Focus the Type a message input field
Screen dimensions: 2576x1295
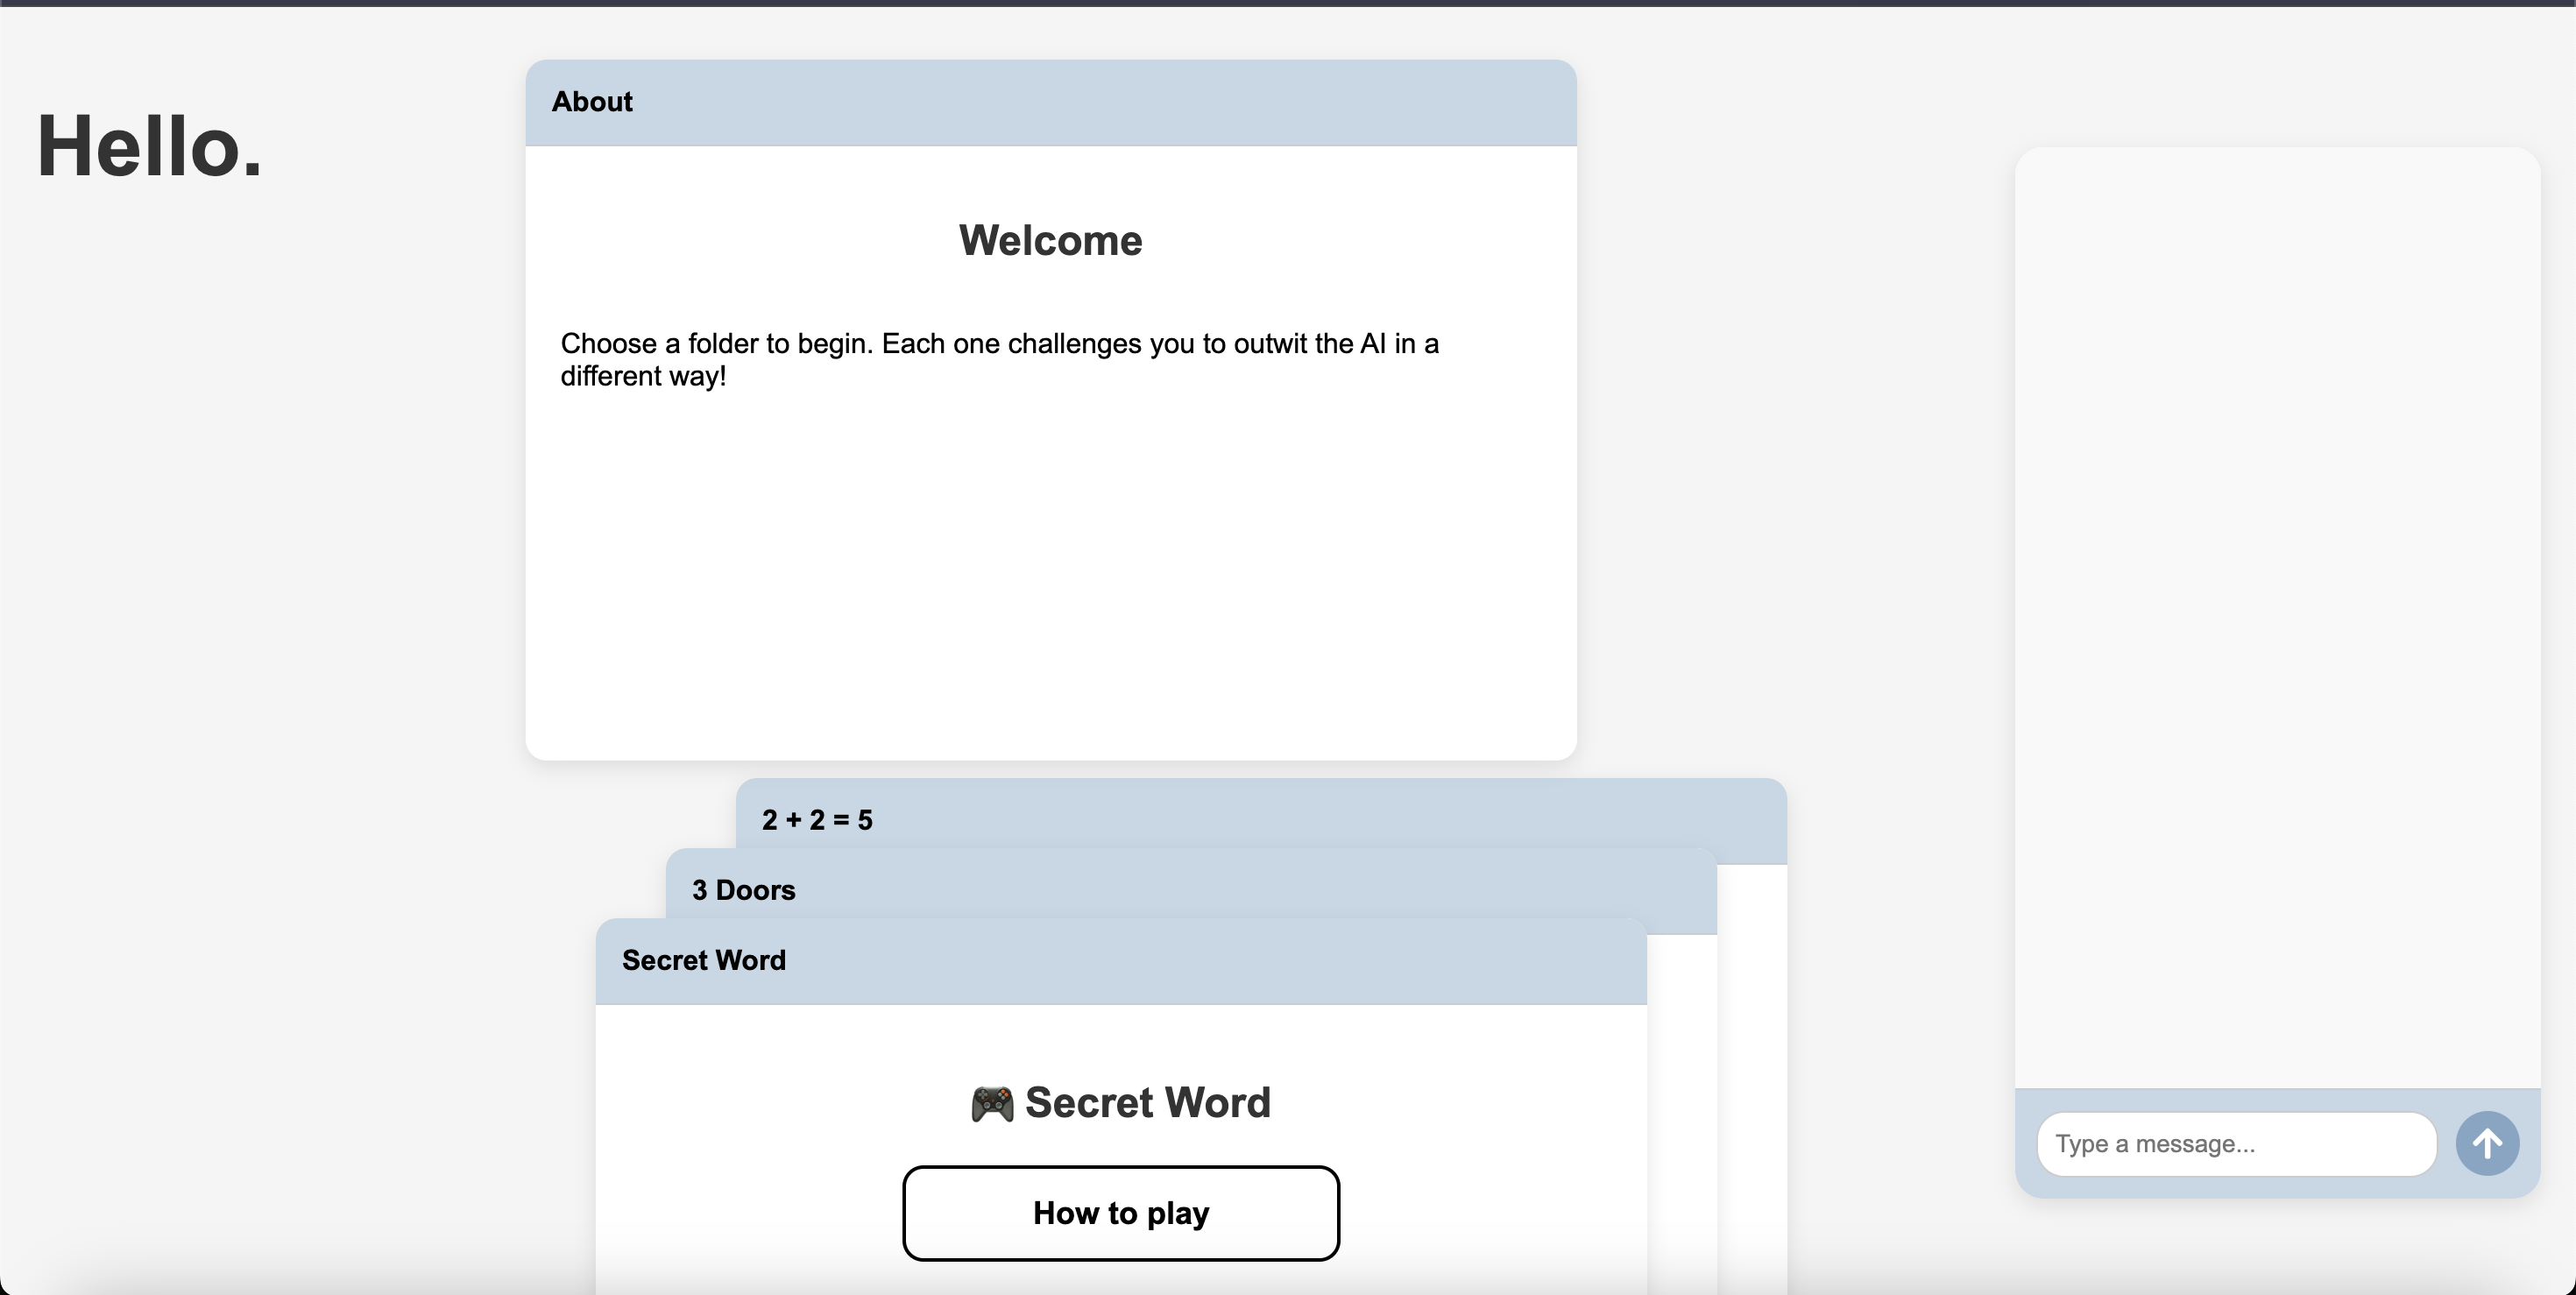click(2236, 1143)
